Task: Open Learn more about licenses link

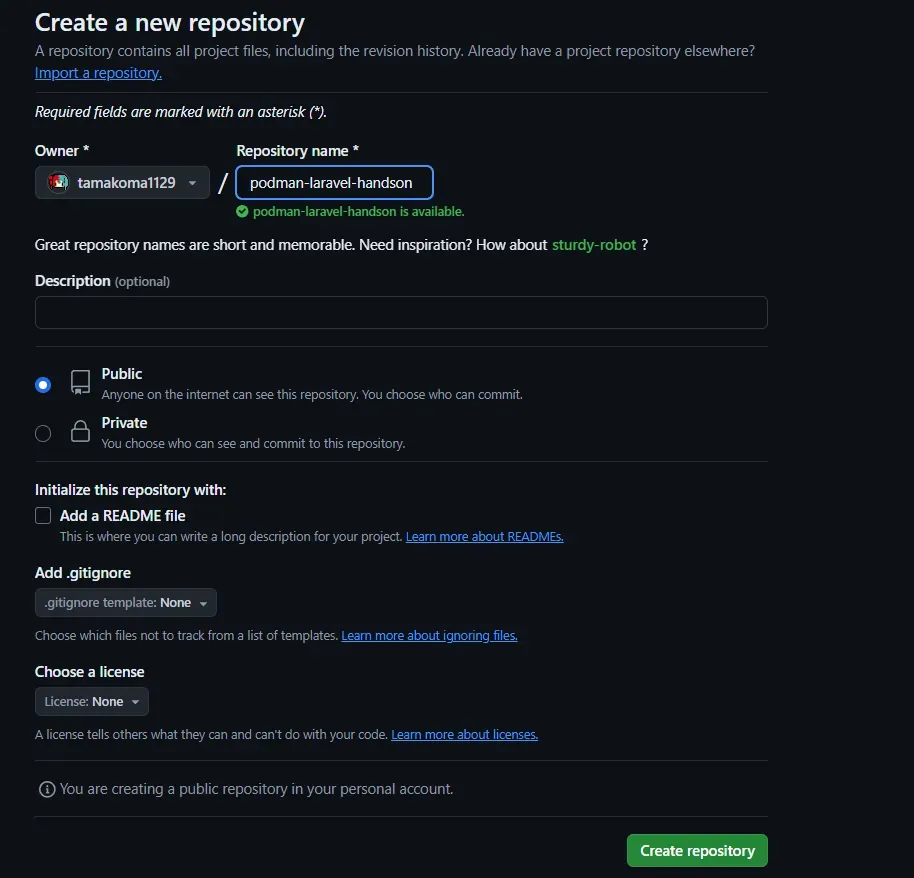Action: click(x=464, y=735)
